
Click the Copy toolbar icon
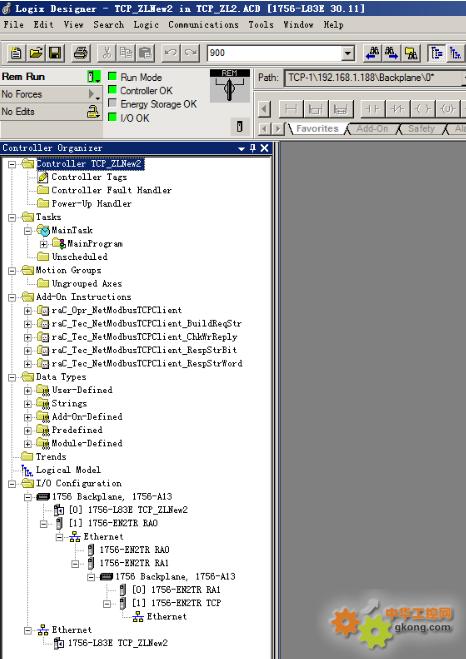coord(126,53)
